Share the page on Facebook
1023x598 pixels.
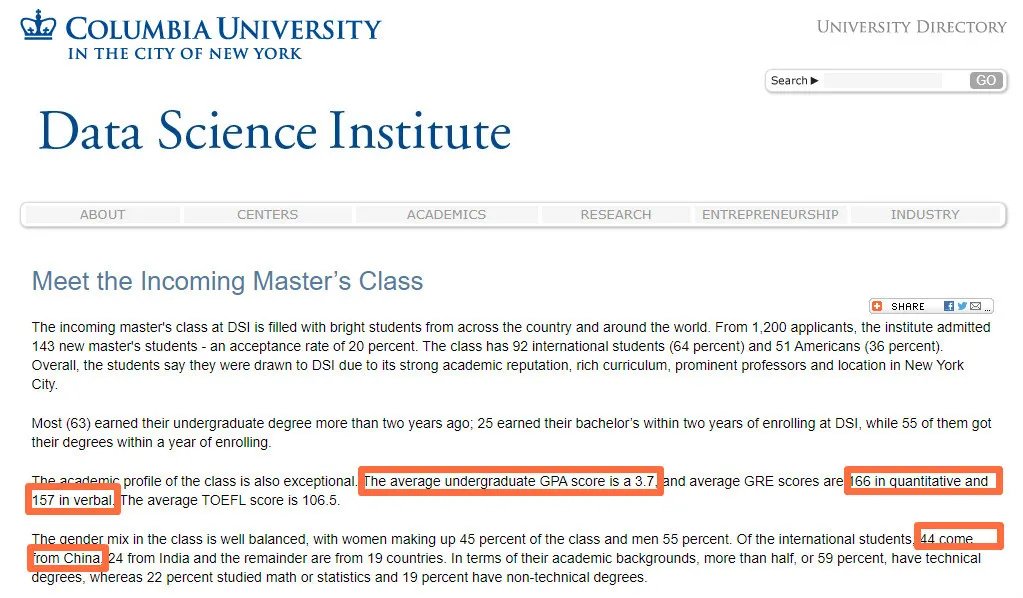949,306
